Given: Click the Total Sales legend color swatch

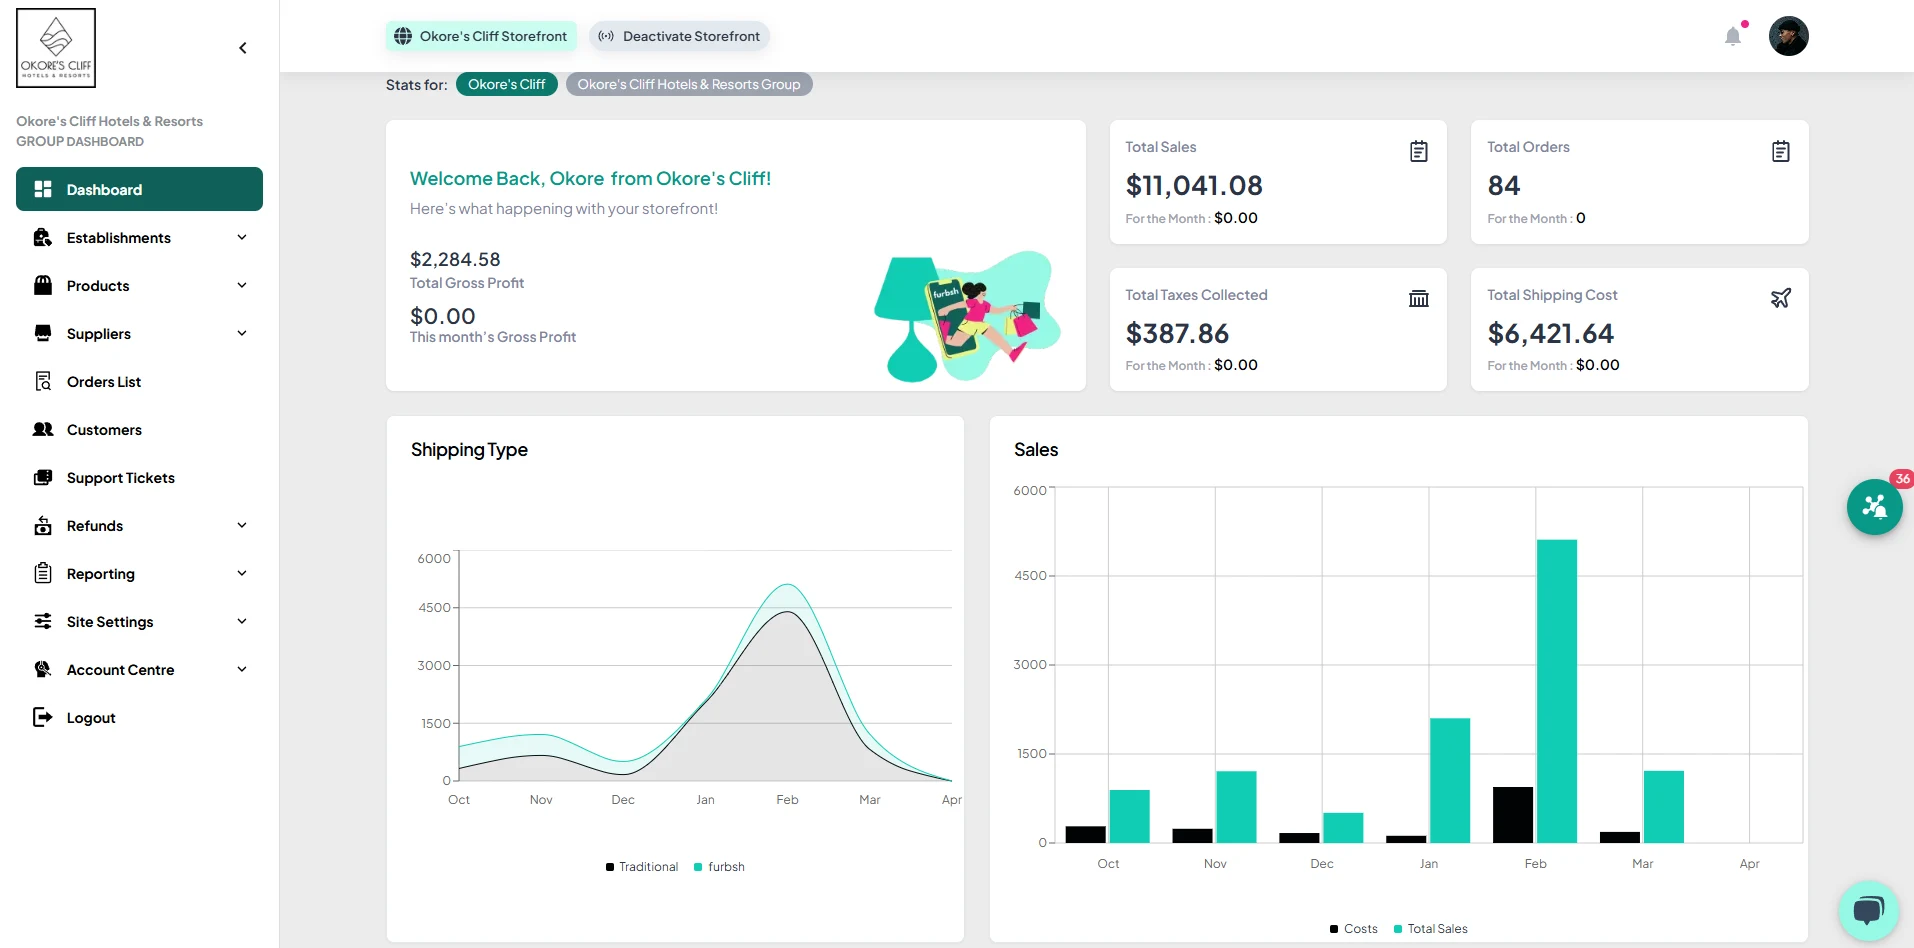Looking at the screenshot, I should [1397, 929].
